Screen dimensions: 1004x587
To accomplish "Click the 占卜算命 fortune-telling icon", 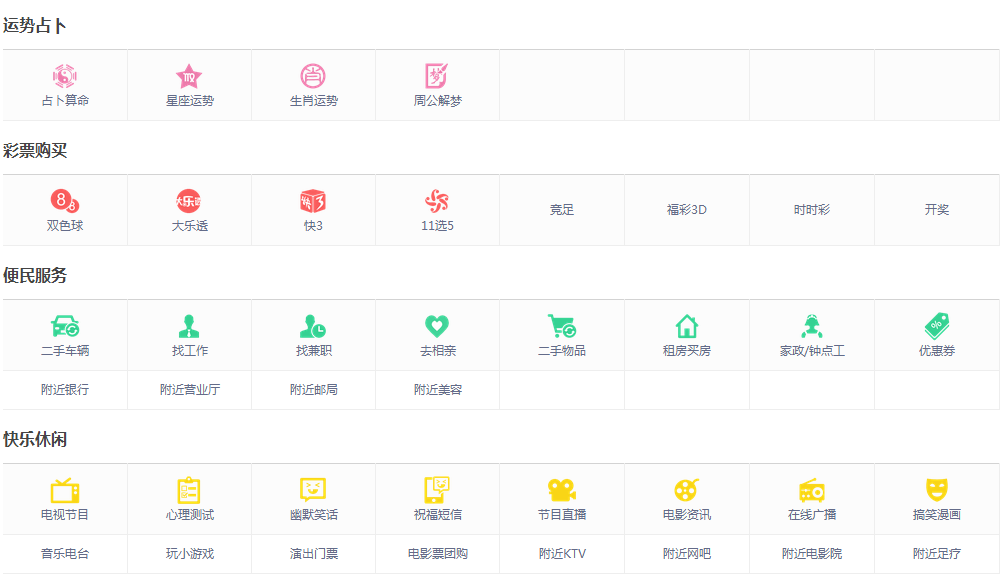I will (x=65, y=76).
